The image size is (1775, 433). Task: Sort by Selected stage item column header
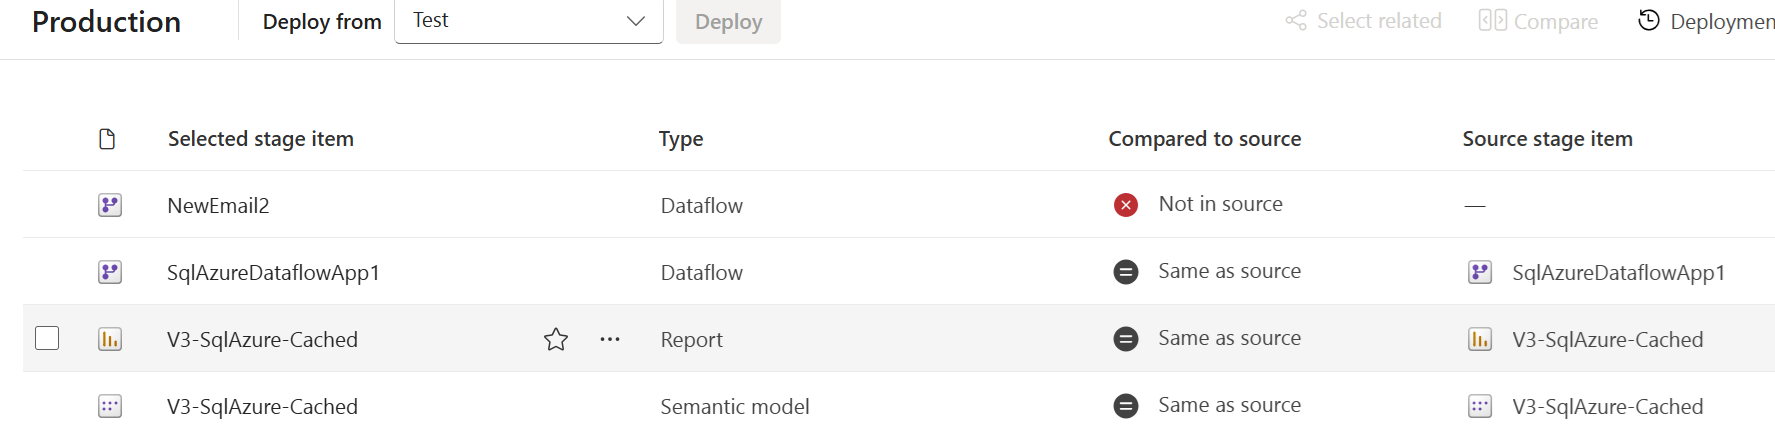pyautogui.click(x=261, y=139)
